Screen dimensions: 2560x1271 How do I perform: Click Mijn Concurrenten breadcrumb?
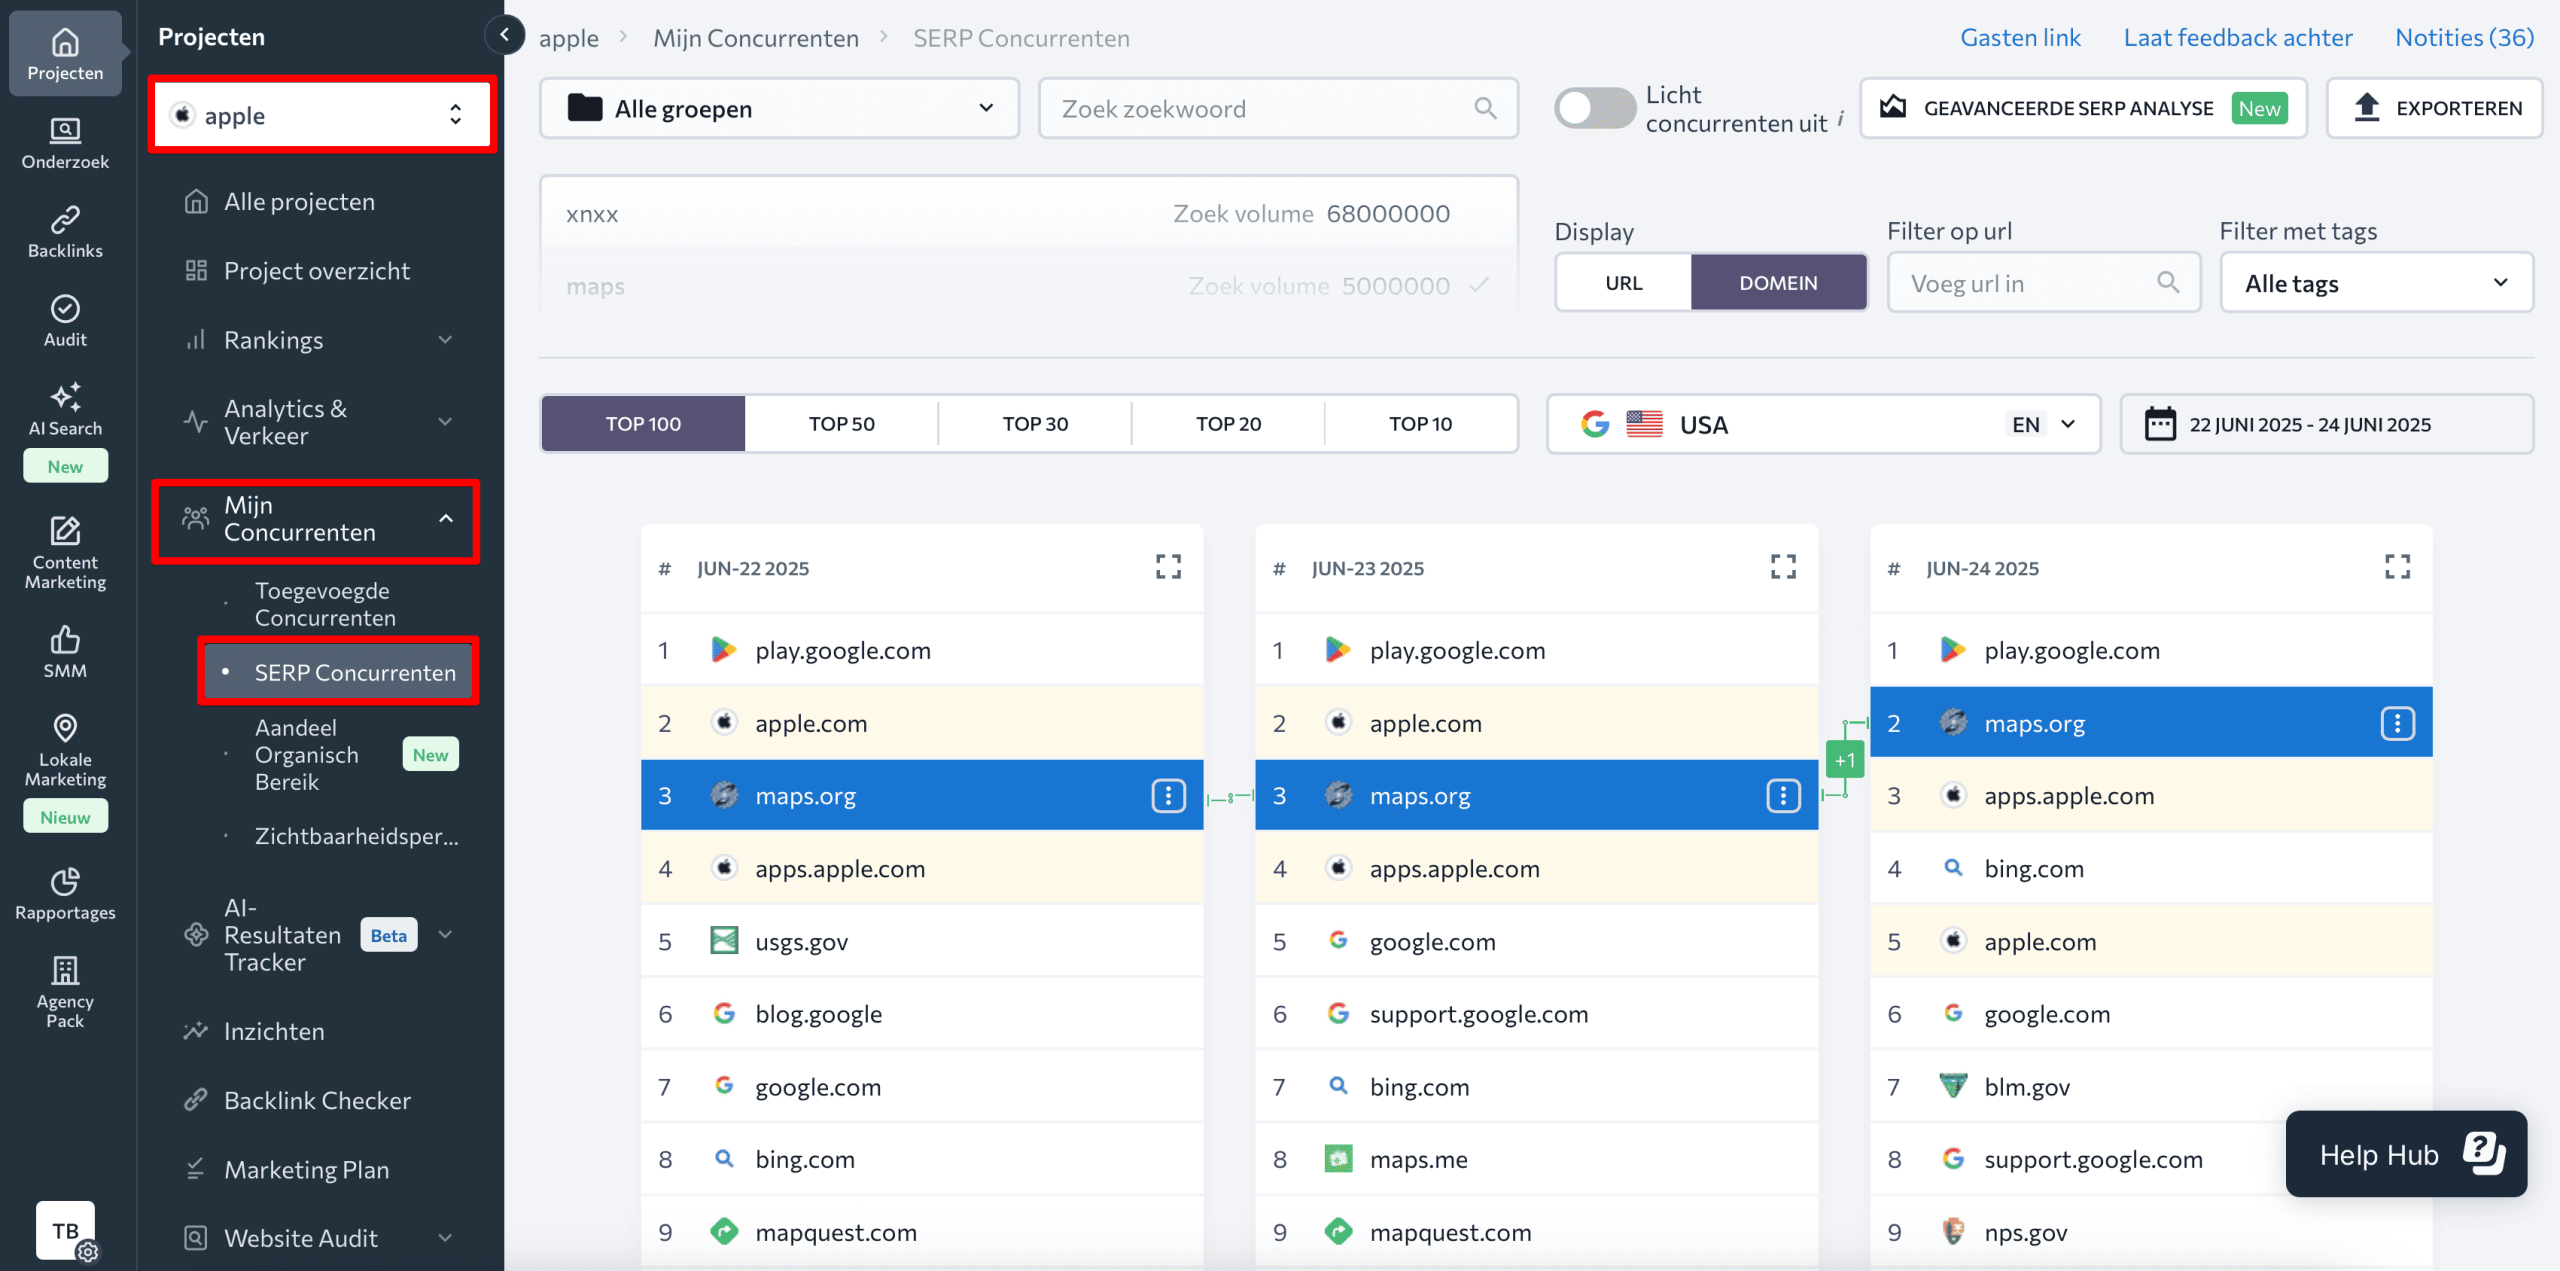(x=756, y=38)
